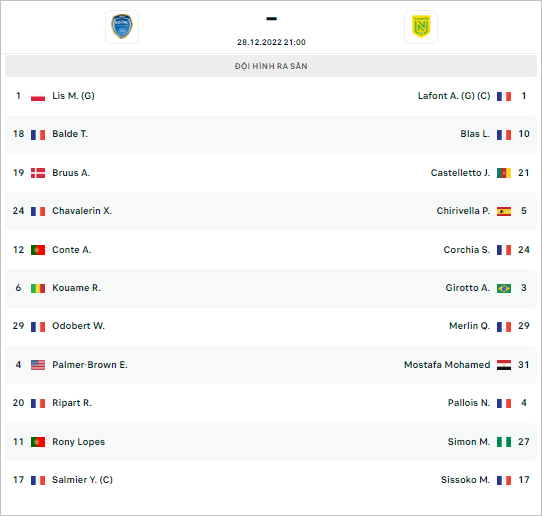Click Poland flag next to Lis M.
The image size is (542, 516).
38,97
